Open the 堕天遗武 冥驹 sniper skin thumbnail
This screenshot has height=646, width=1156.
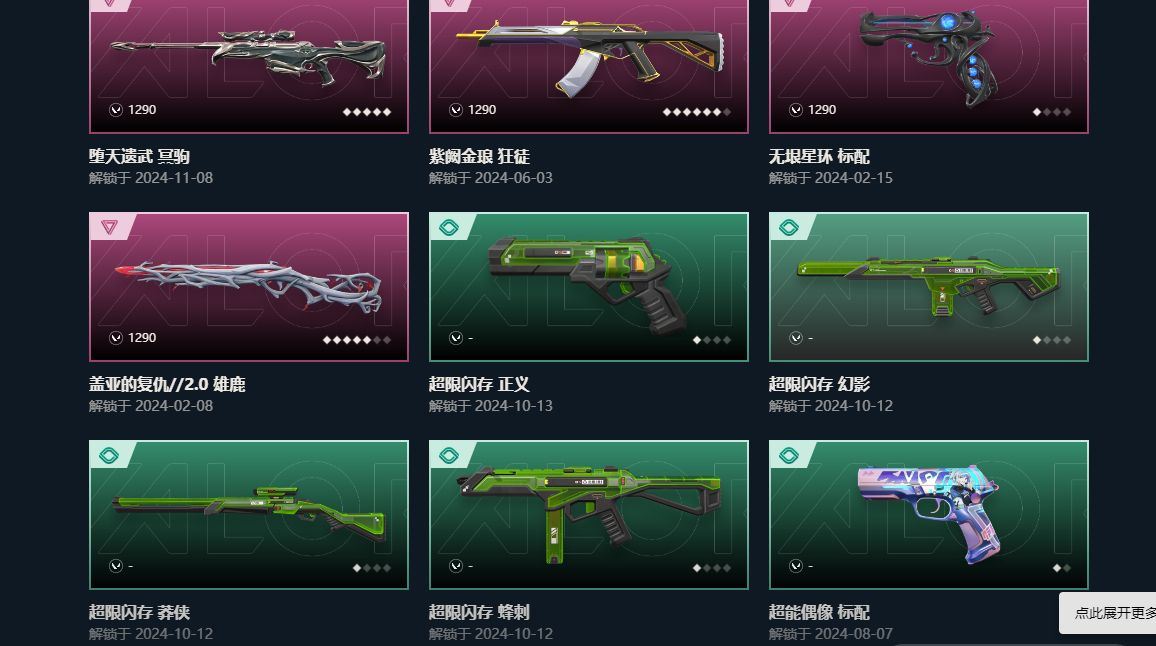click(248, 56)
